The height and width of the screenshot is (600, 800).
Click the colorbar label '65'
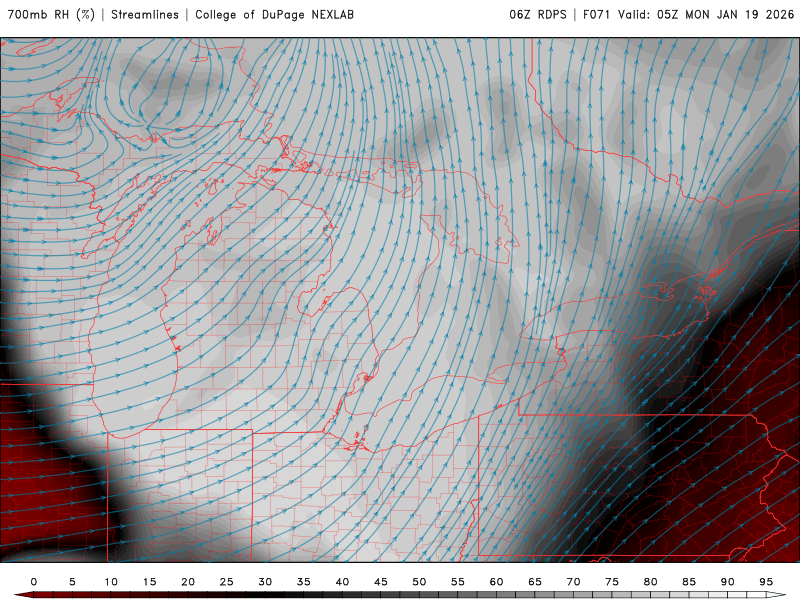535,582
